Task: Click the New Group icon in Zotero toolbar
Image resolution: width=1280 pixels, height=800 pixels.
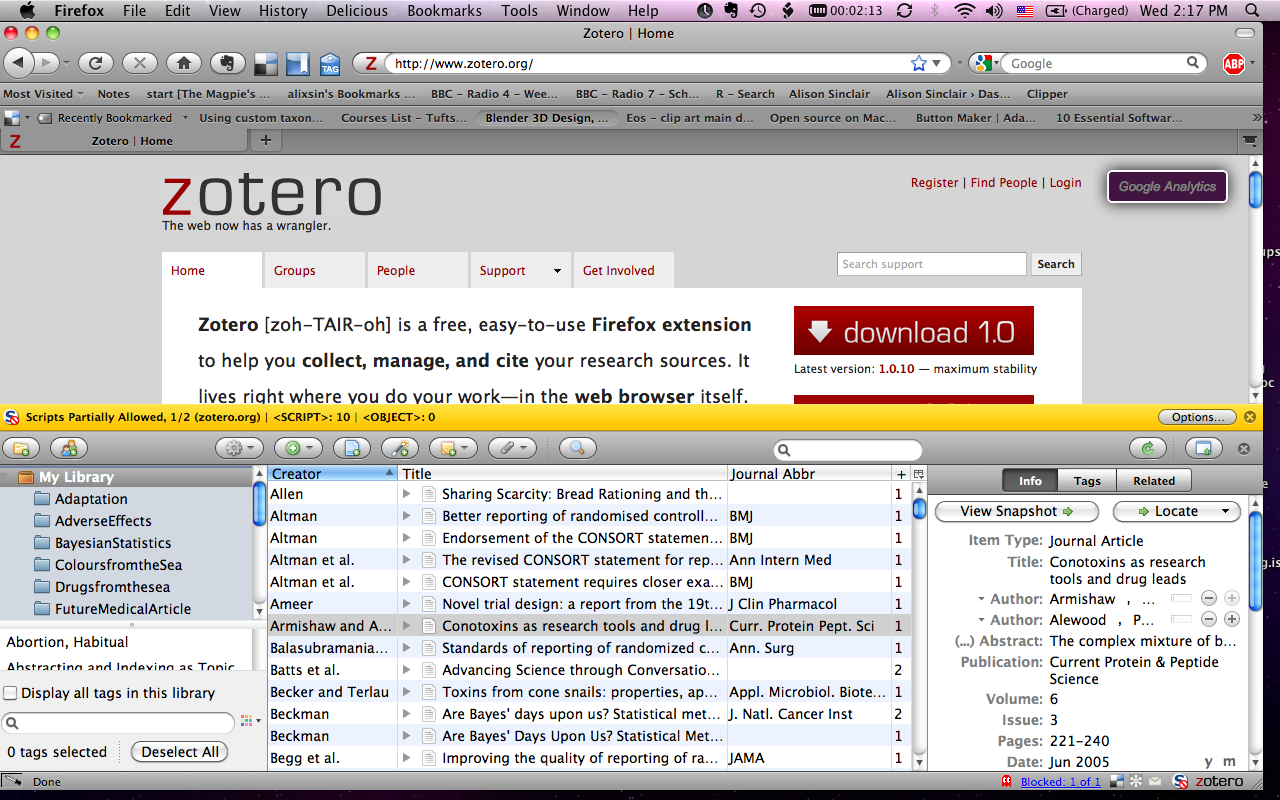Action: [x=69, y=449]
